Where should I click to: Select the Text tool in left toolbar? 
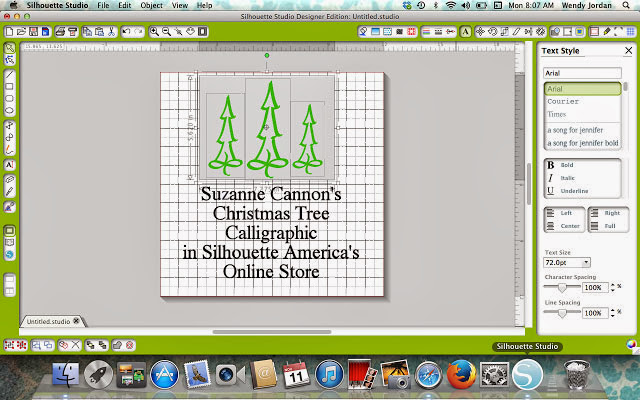[10, 165]
